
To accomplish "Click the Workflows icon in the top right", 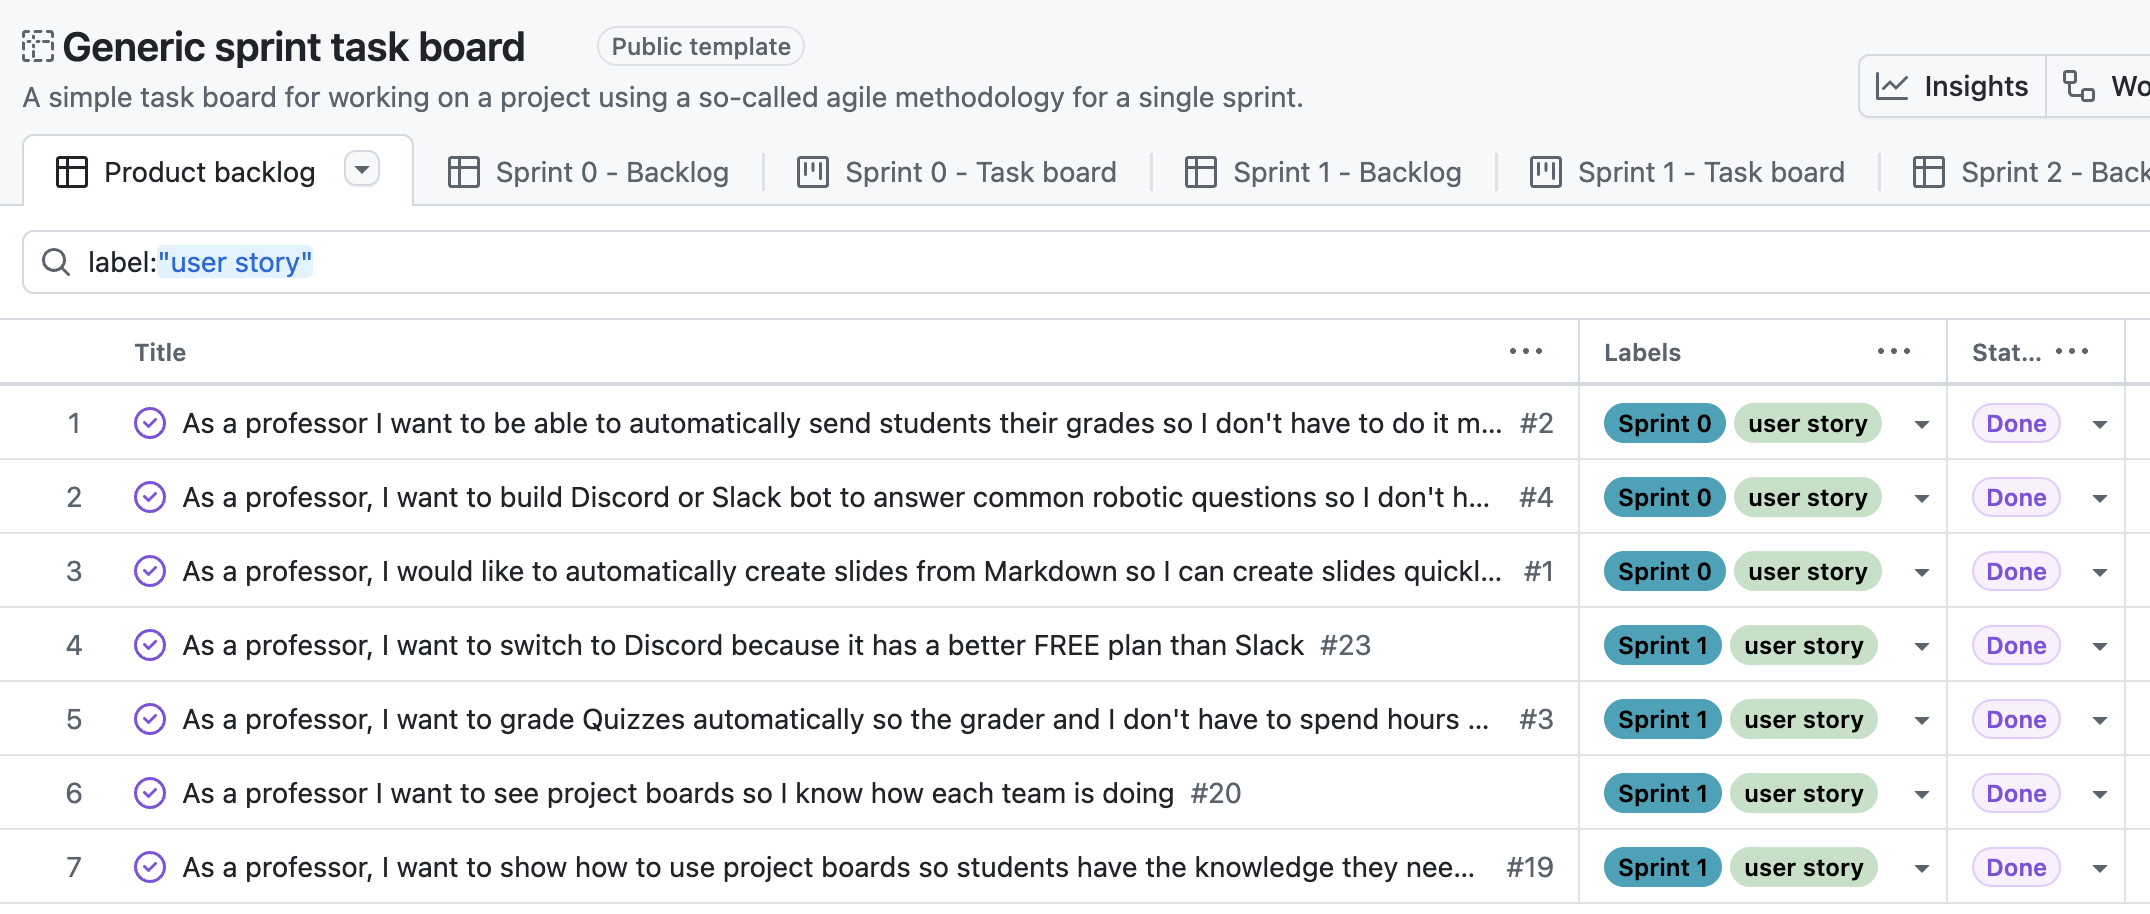I will click(2079, 87).
